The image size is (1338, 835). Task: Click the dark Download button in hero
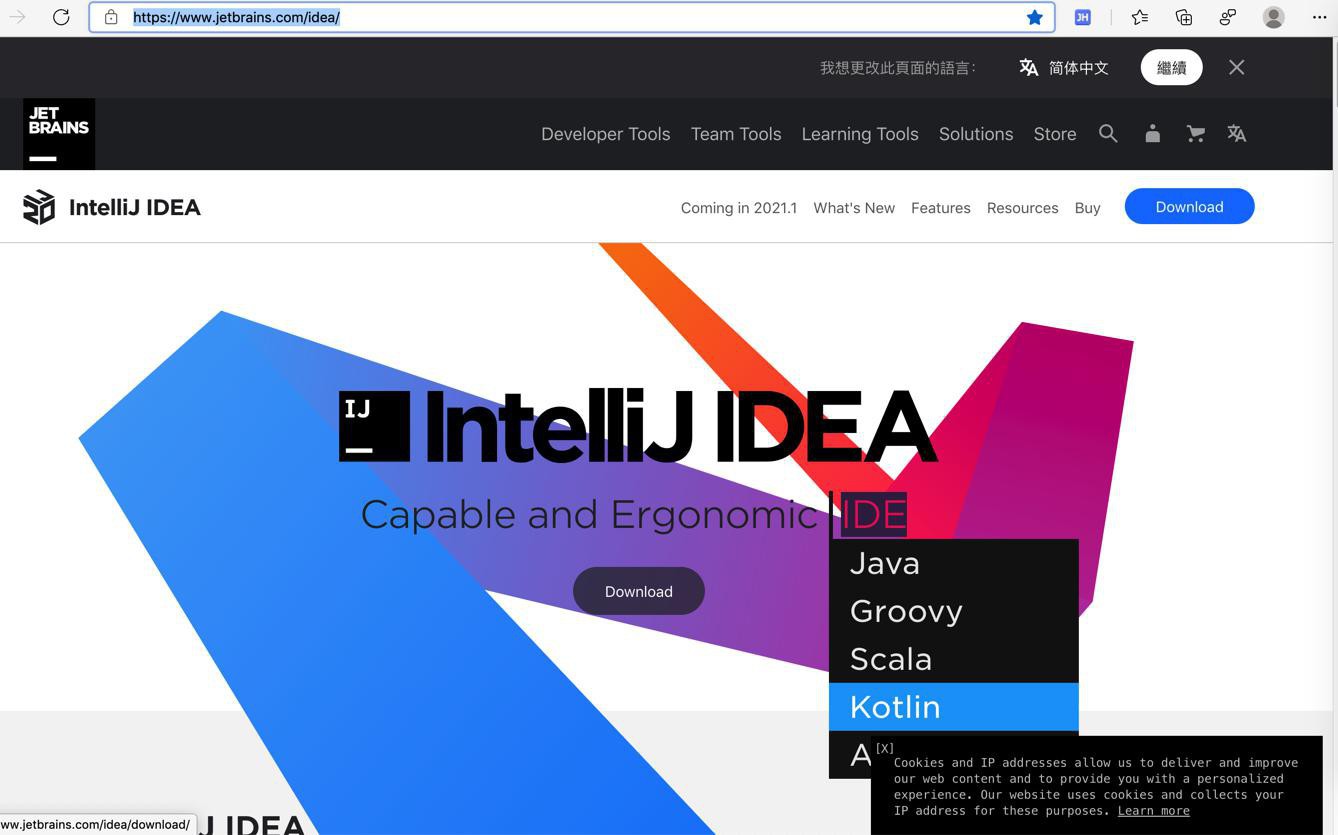(639, 591)
